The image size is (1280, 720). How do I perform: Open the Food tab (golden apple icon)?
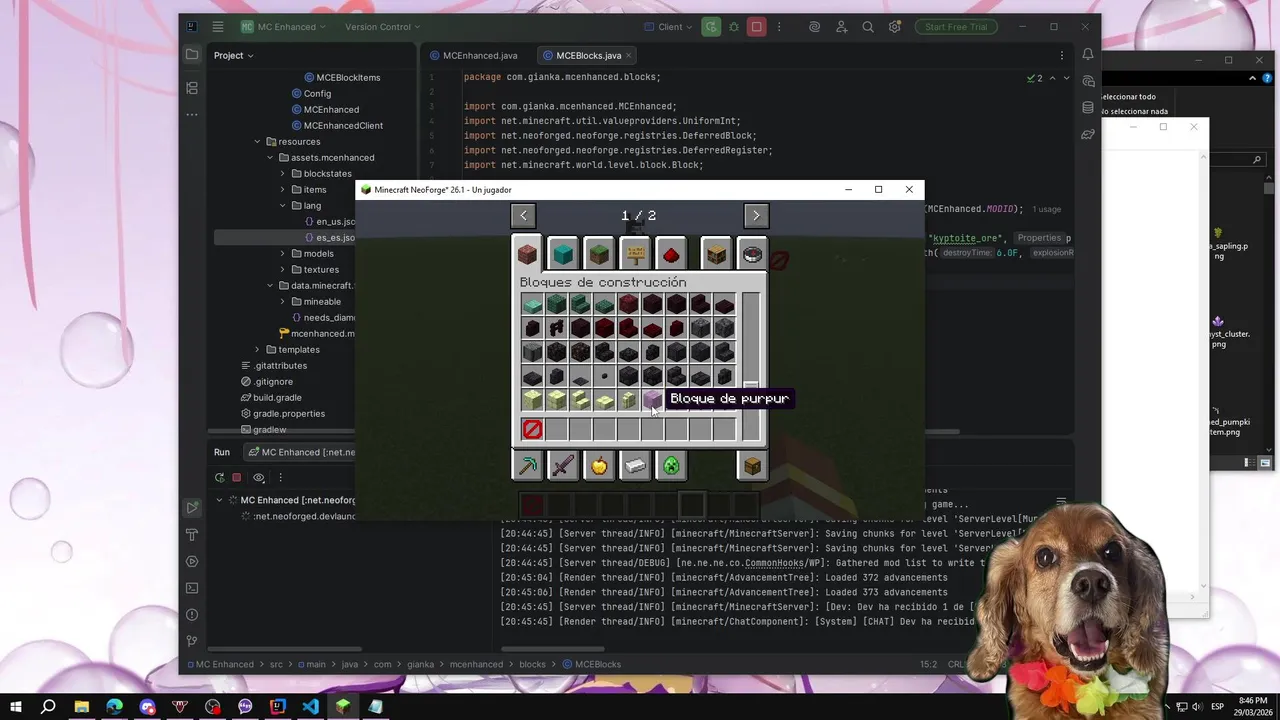click(599, 465)
